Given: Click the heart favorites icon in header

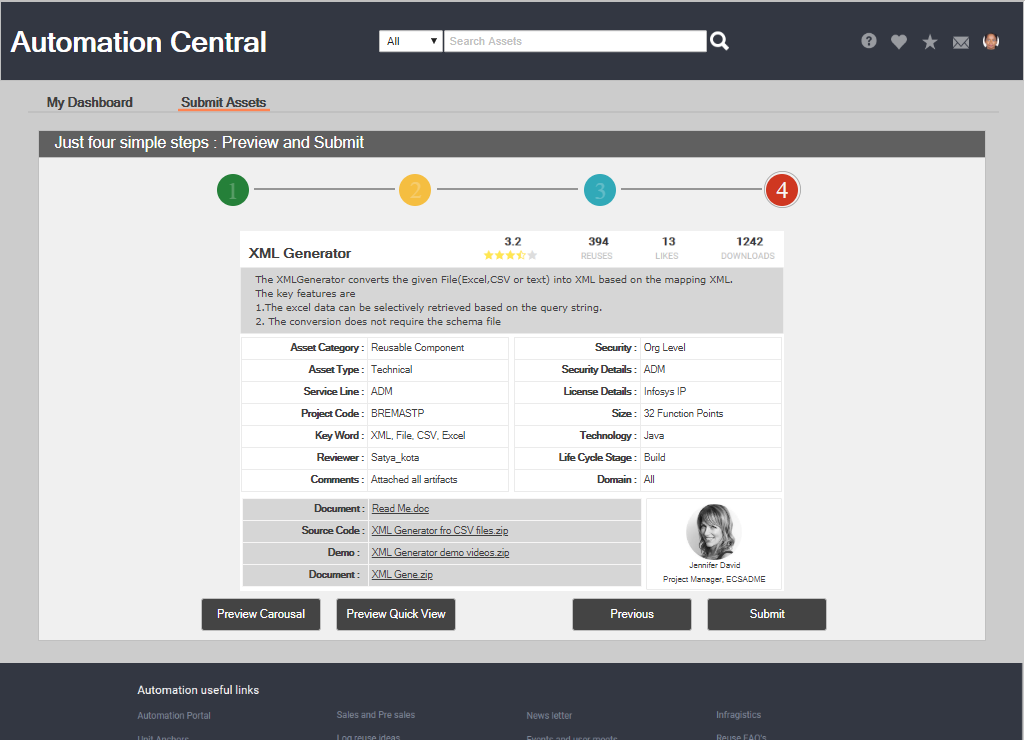Looking at the screenshot, I should click(x=899, y=42).
